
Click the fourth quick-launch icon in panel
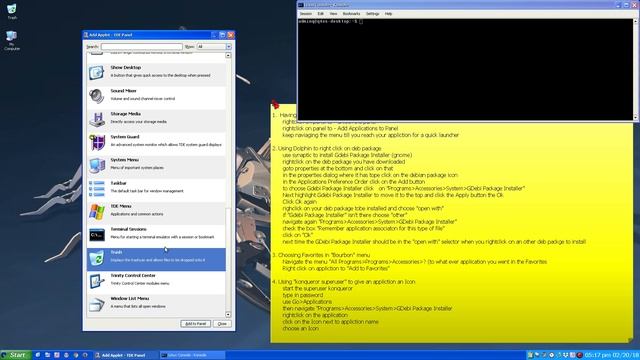tap(66, 355)
